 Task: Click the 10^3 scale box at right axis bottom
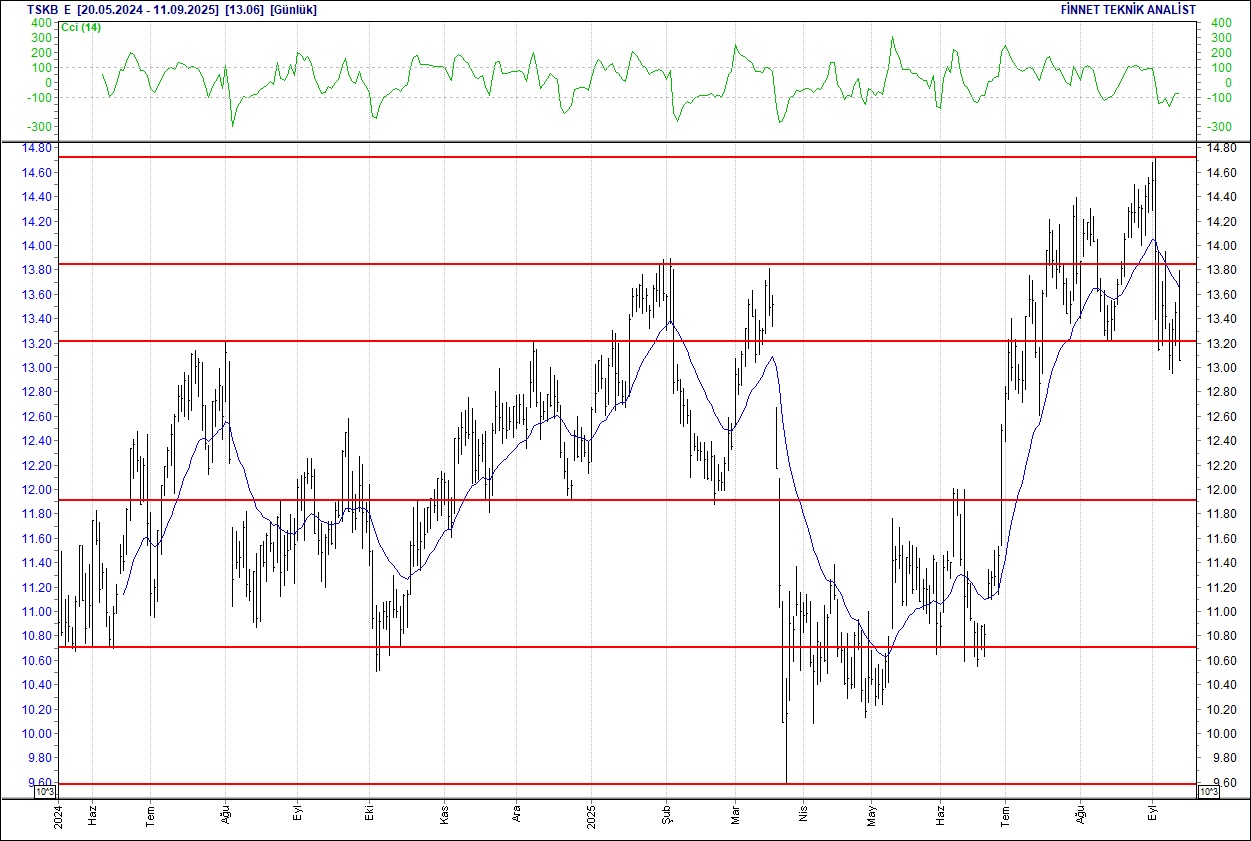click(1208, 792)
